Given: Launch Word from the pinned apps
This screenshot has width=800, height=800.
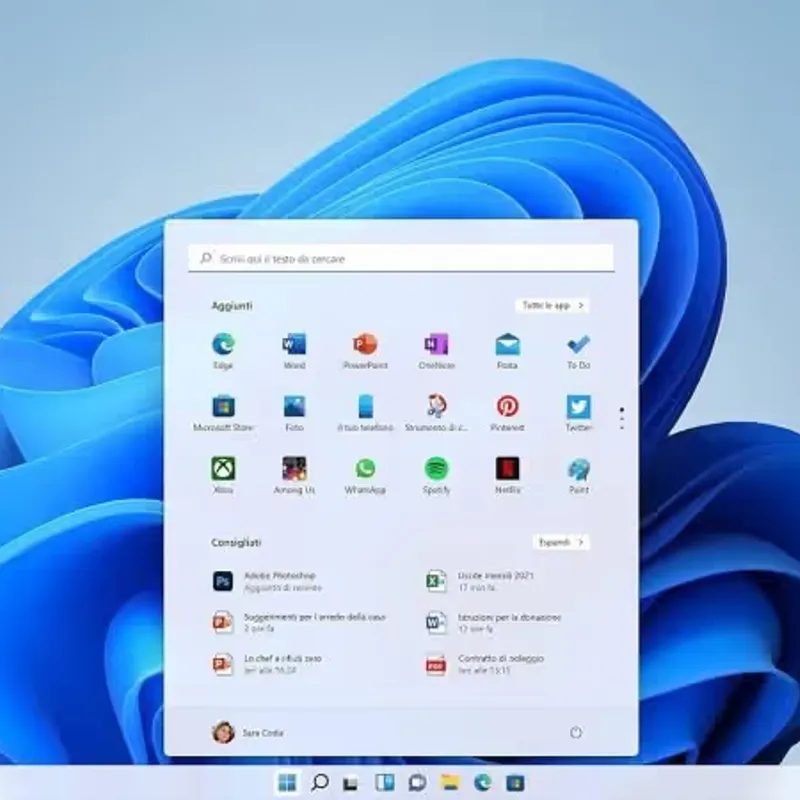Looking at the screenshot, I should tap(294, 350).
